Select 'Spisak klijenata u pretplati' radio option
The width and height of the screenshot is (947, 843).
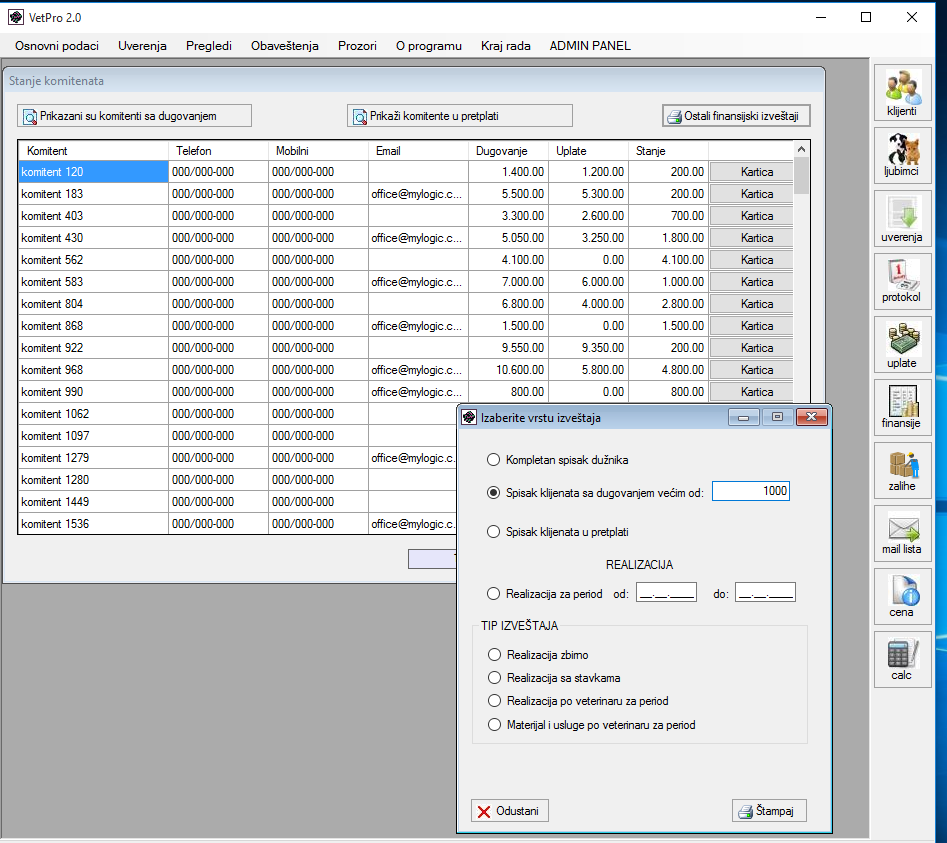point(492,532)
